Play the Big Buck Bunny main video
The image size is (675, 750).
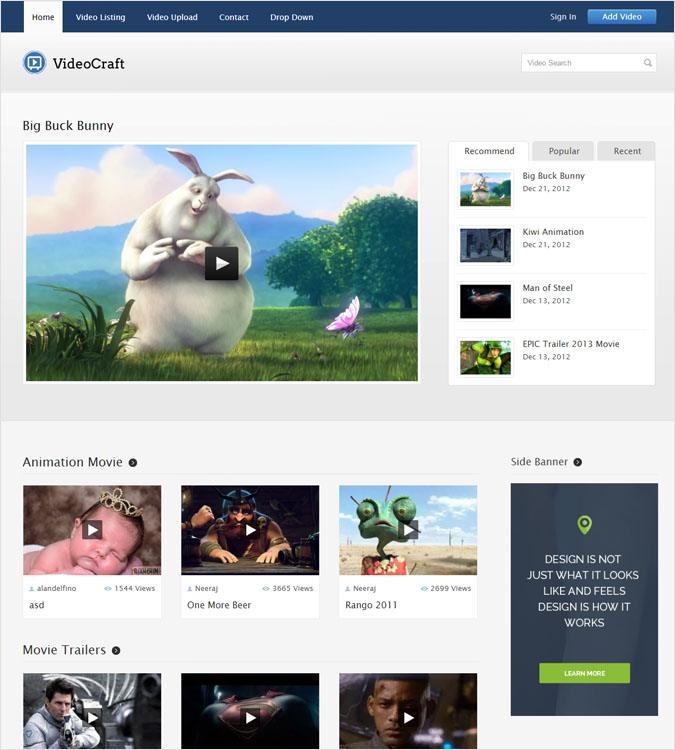click(221, 263)
